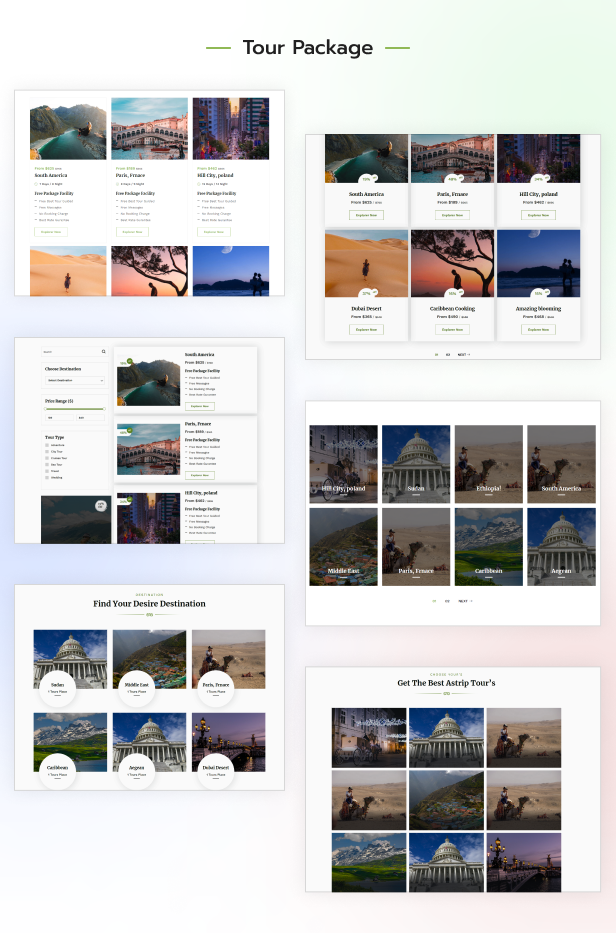Click the Tour Package page heading
The width and height of the screenshot is (616, 933).
[308, 48]
